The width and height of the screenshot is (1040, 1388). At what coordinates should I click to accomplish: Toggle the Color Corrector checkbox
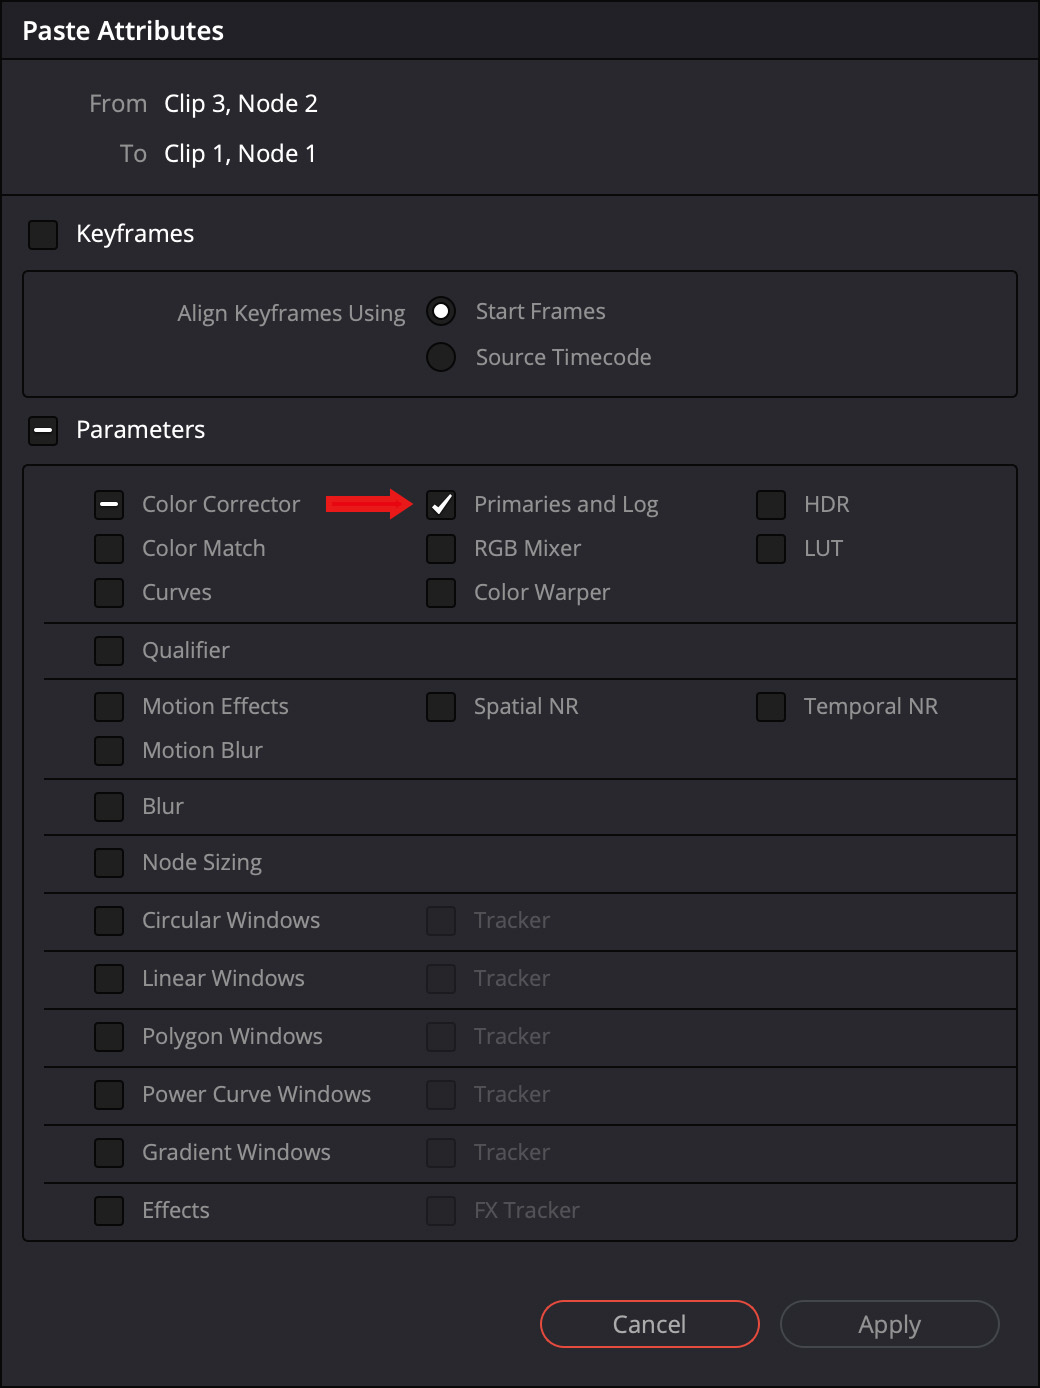[x=109, y=505]
